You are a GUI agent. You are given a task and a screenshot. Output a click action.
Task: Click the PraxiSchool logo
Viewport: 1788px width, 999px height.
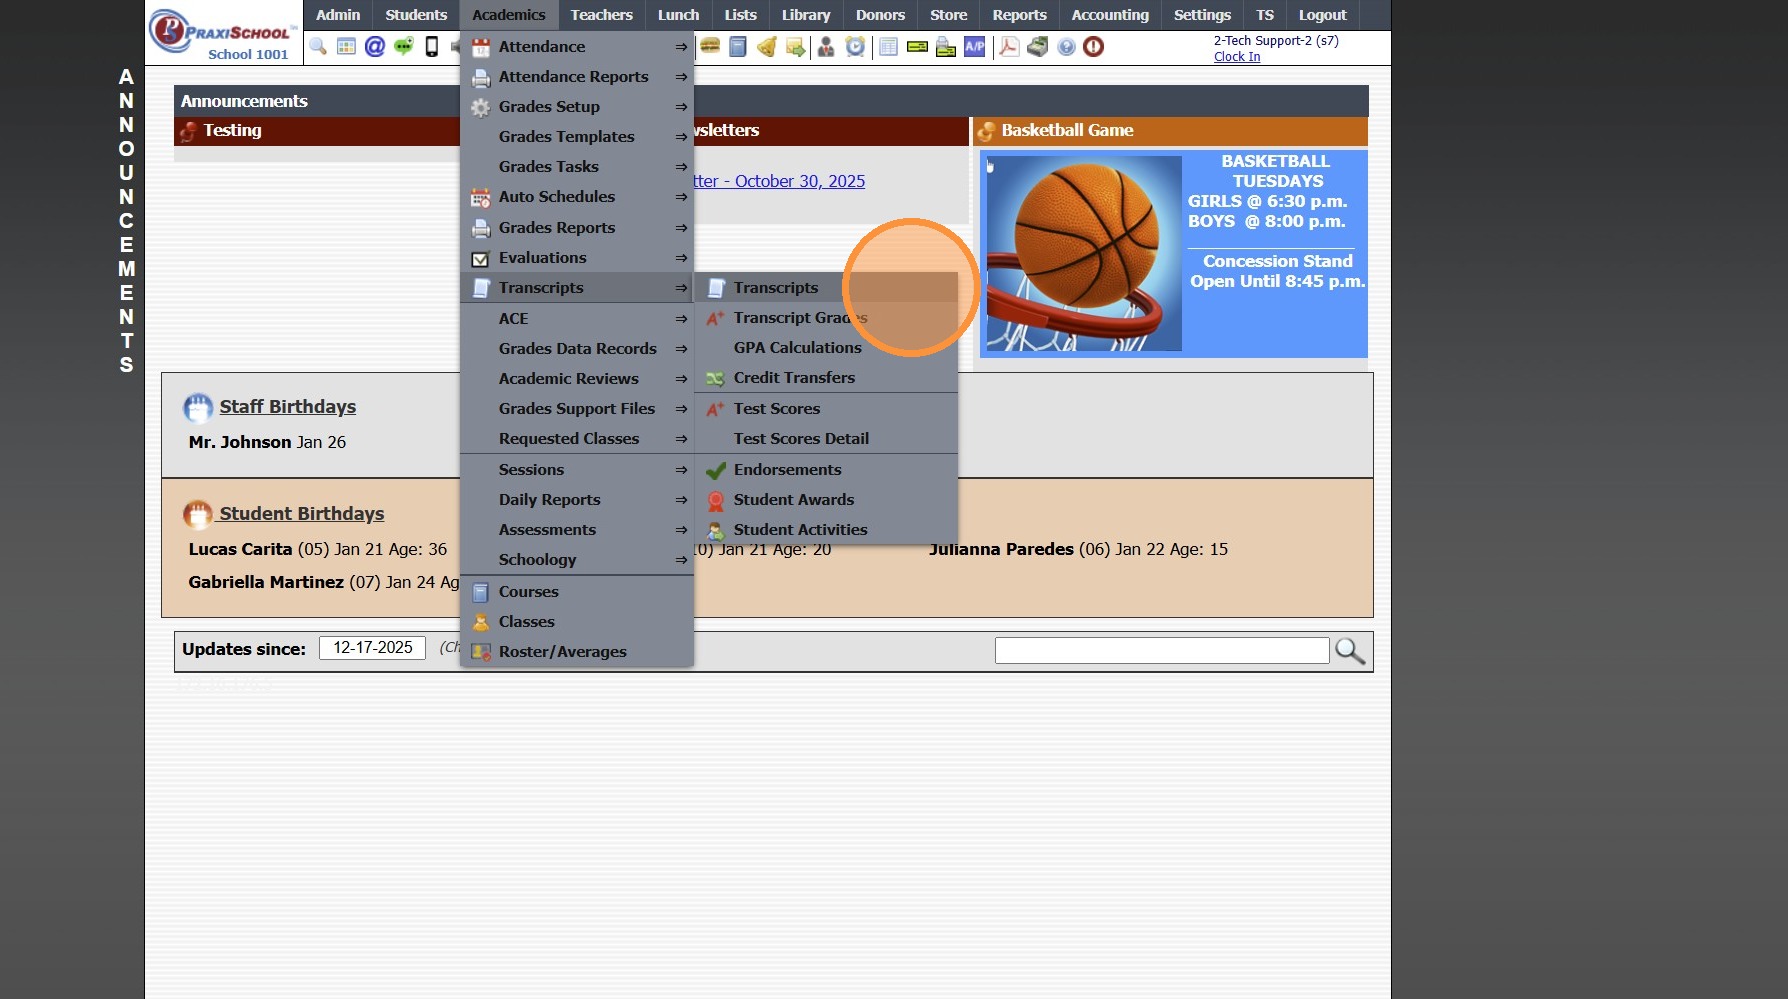[x=224, y=33]
